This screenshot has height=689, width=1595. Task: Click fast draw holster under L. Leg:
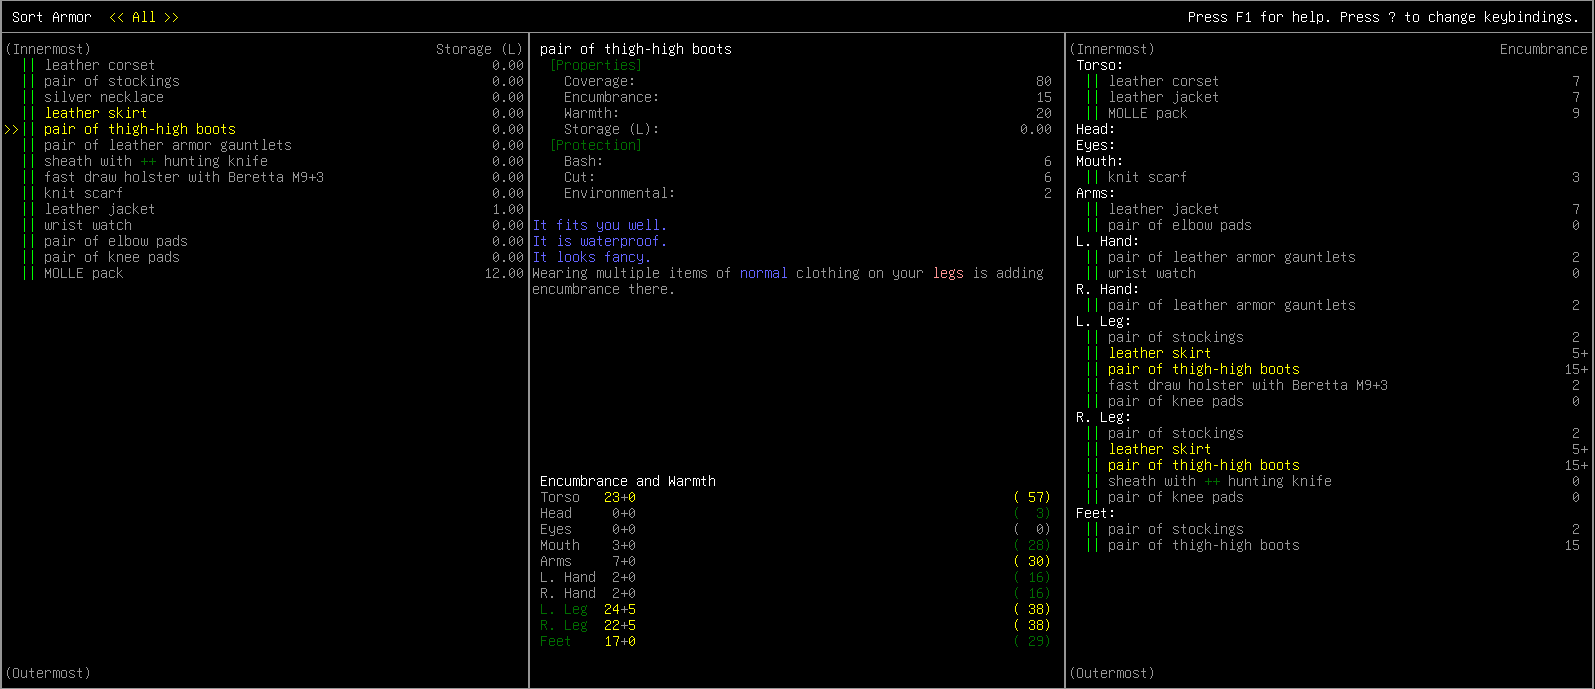(x=1248, y=385)
